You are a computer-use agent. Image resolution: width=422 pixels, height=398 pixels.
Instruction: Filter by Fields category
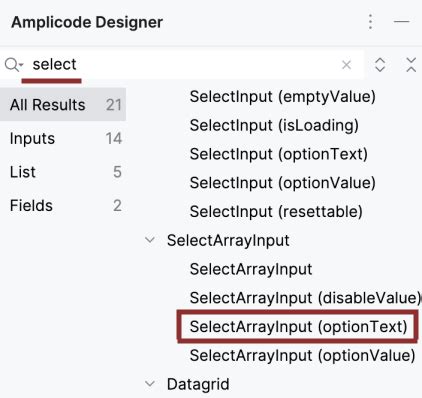(x=63, y=205)
